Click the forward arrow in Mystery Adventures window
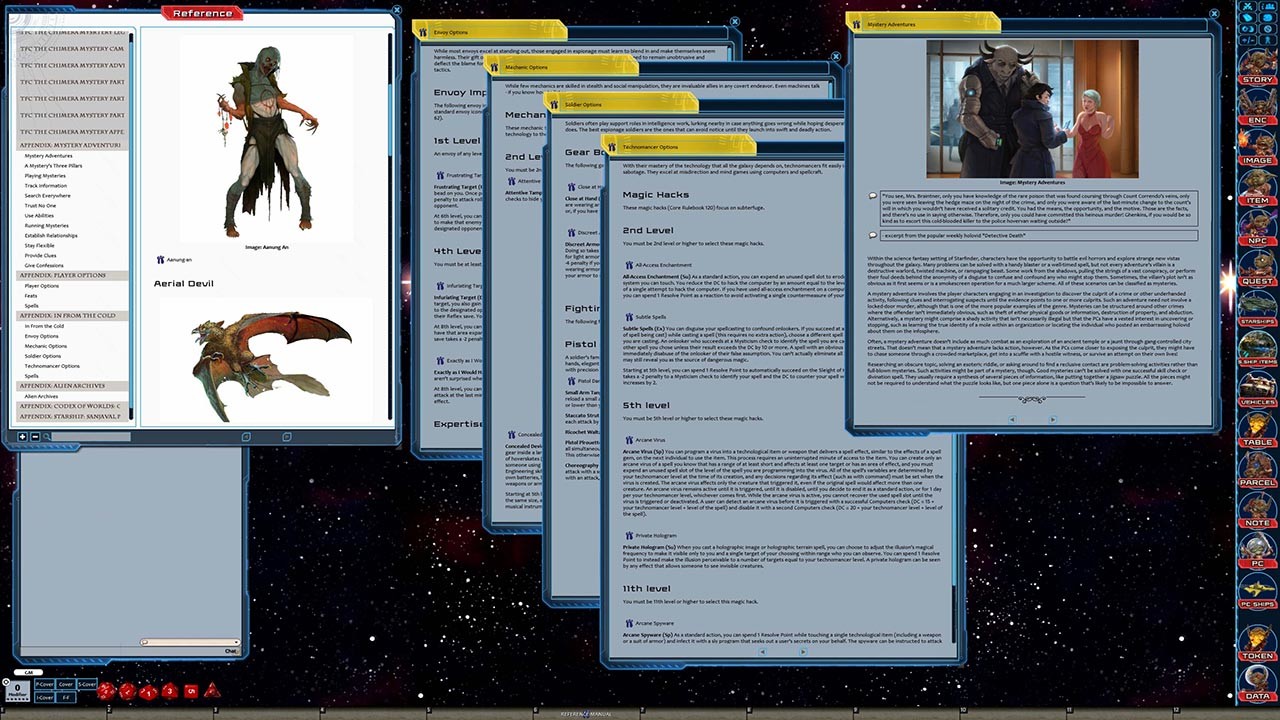The image size is (1280, 720). [x=1053, y=420]
